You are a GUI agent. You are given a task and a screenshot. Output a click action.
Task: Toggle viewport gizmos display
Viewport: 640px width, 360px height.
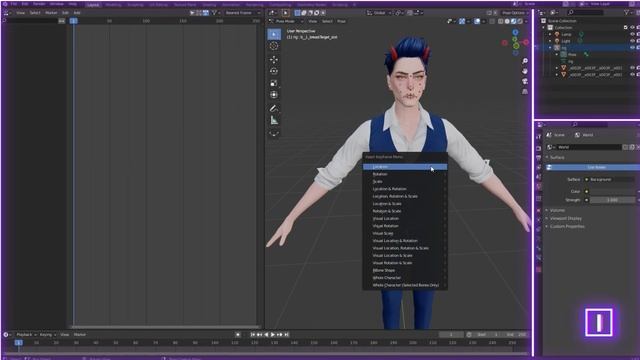click(x=462, y=21)
